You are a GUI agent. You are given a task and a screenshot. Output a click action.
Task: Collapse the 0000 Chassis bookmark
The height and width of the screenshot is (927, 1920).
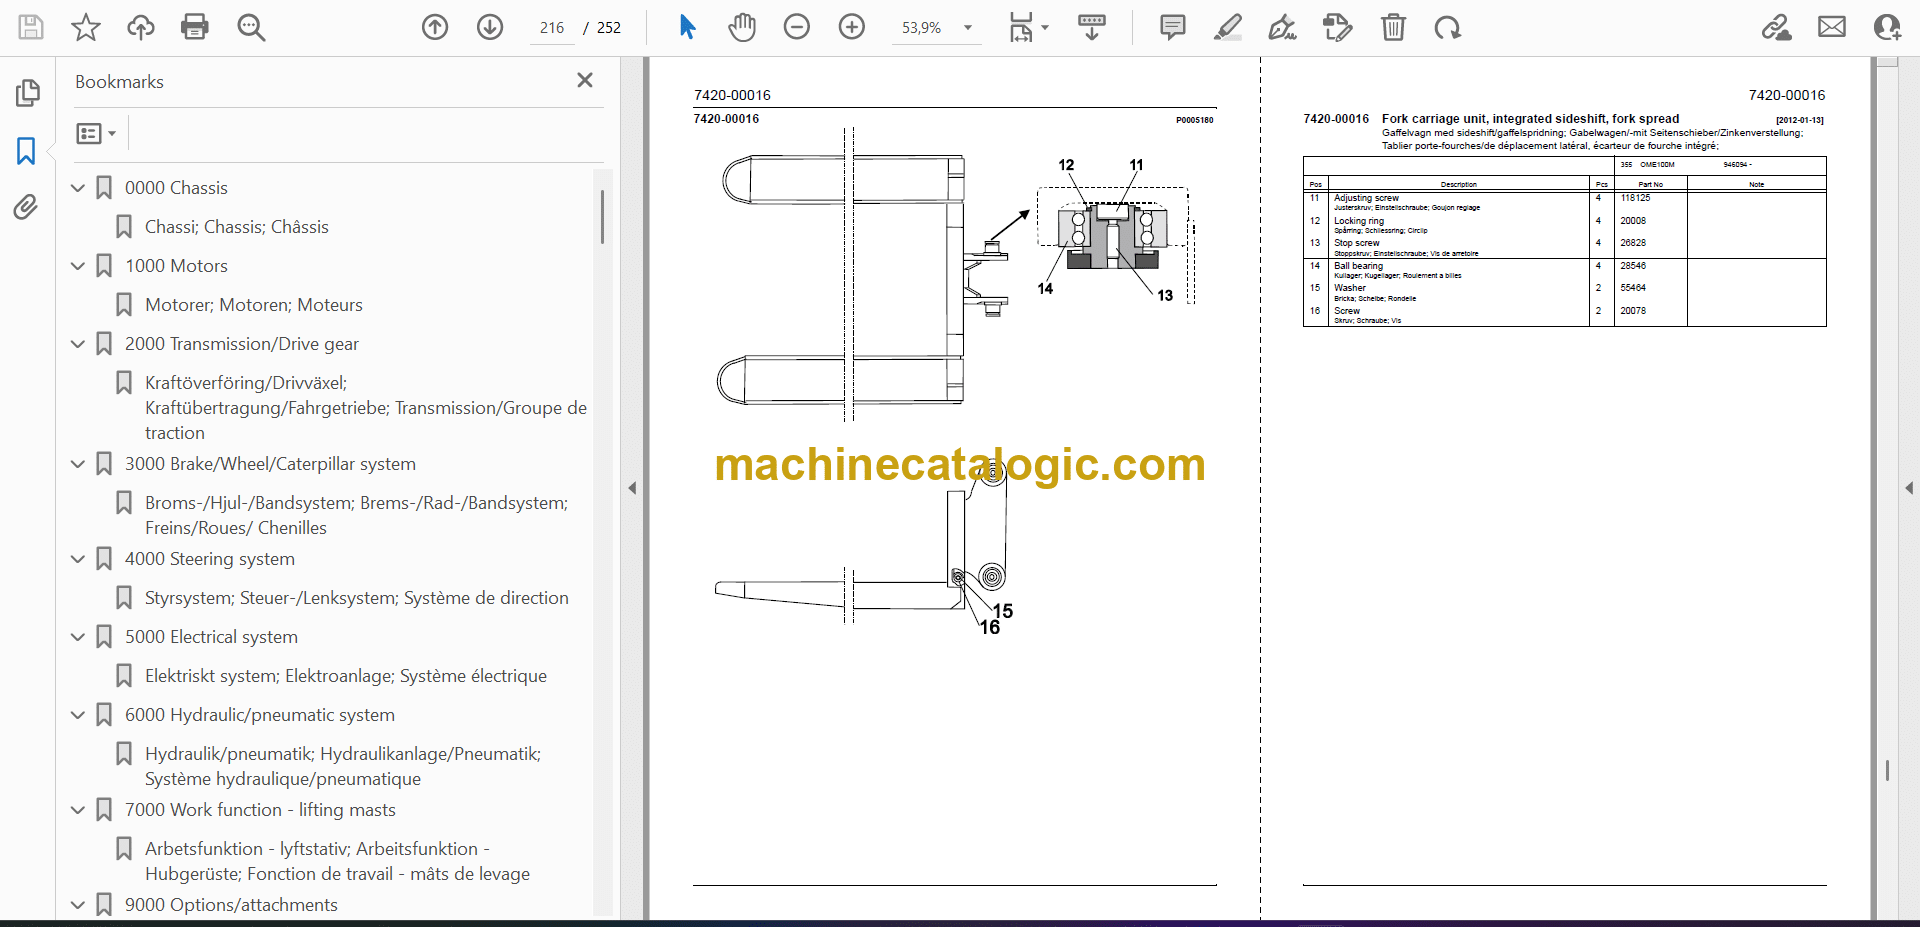78,188
